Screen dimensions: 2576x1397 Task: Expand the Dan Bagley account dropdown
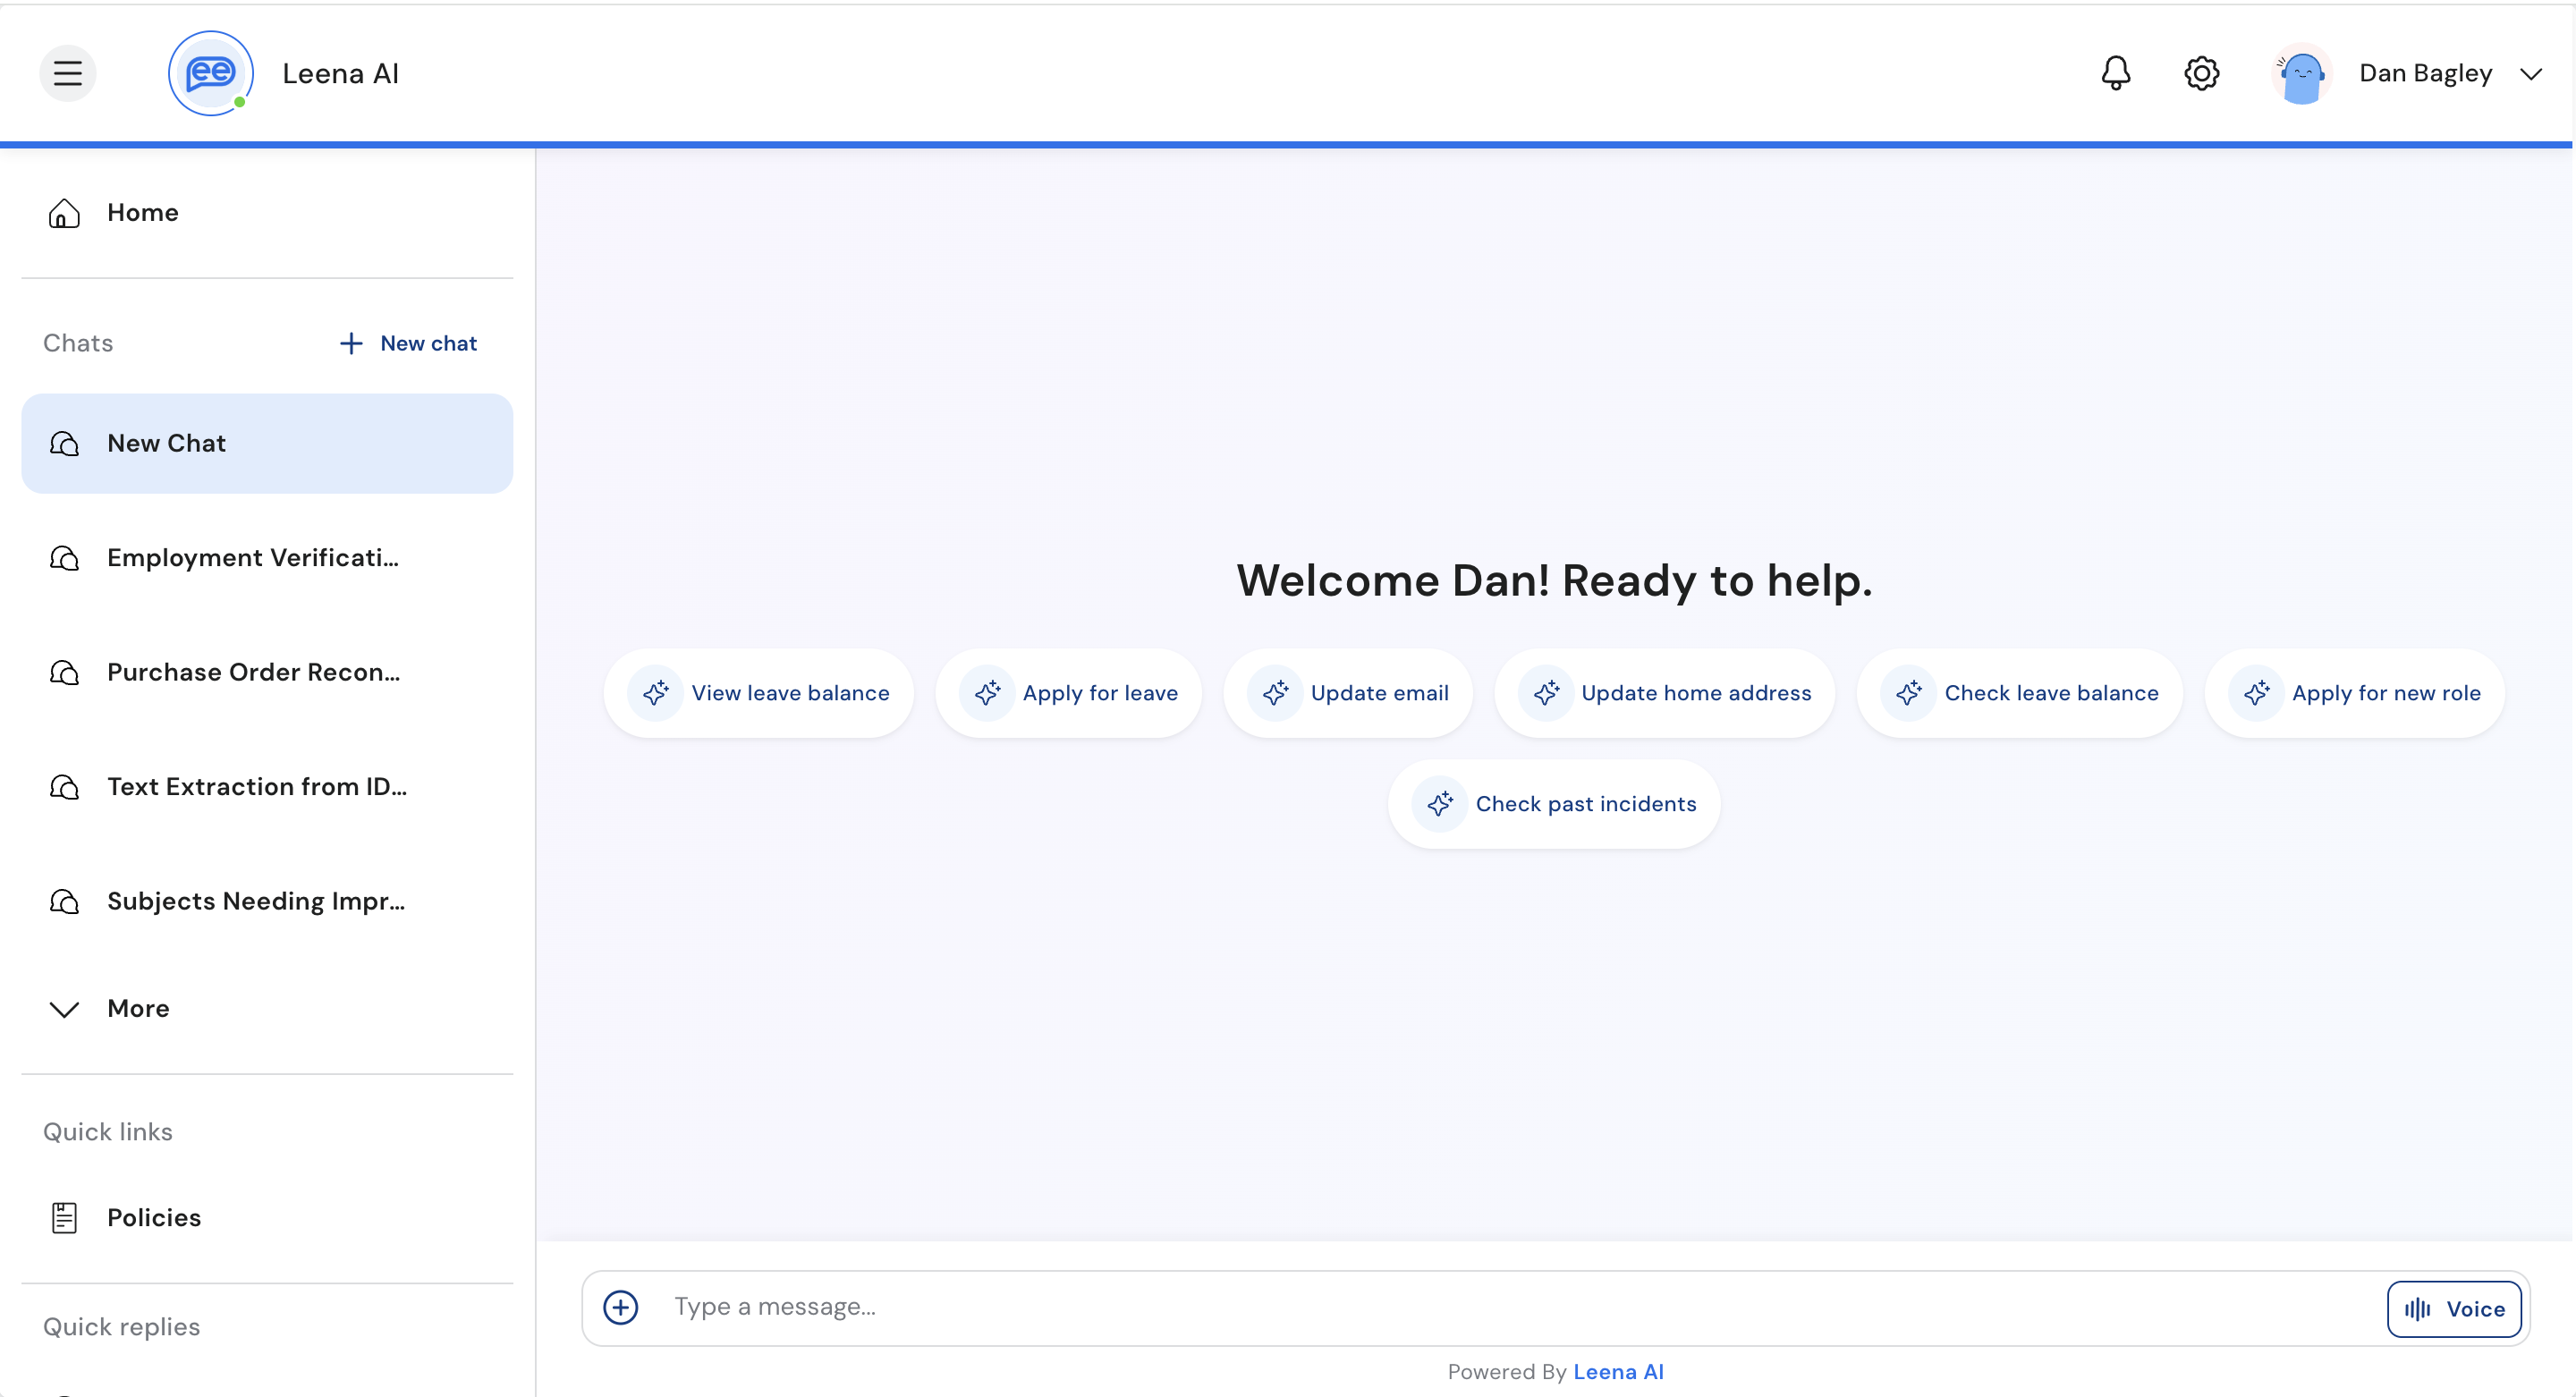click(x=2530, y=74)
